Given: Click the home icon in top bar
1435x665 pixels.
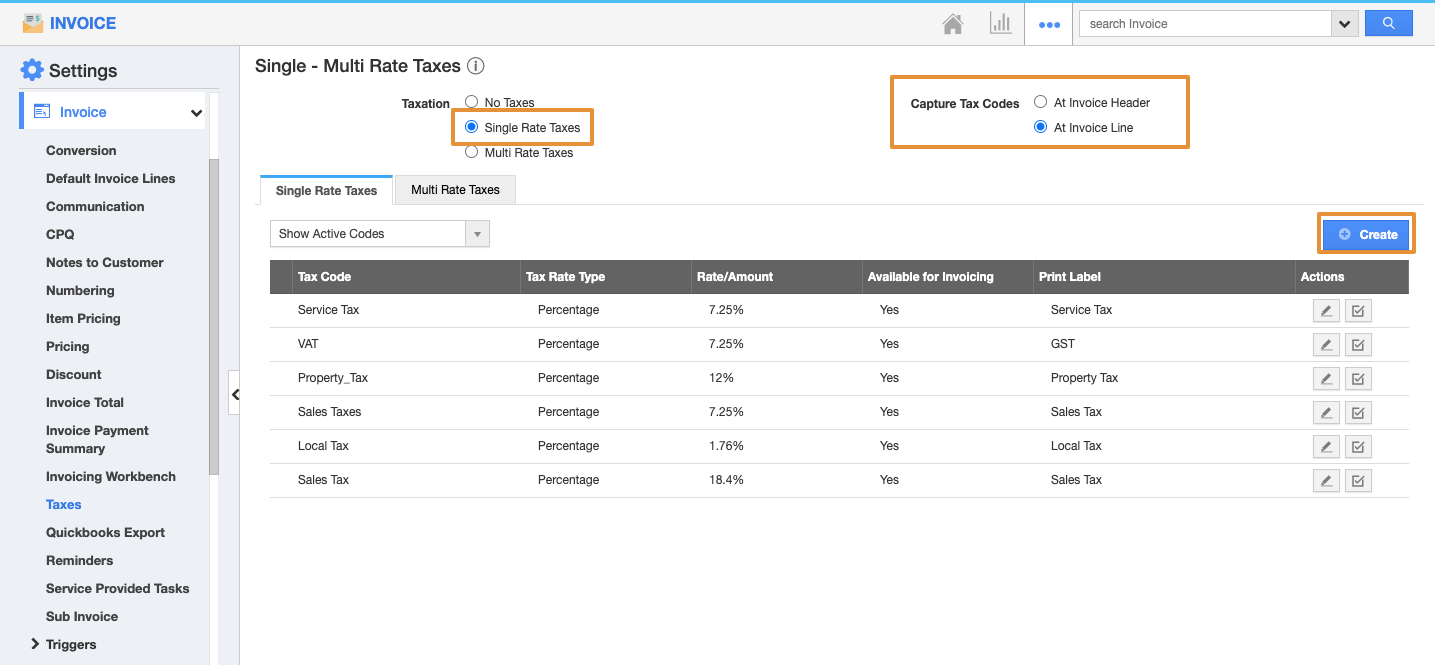Looking at the screenshot, I should [952, 24].
